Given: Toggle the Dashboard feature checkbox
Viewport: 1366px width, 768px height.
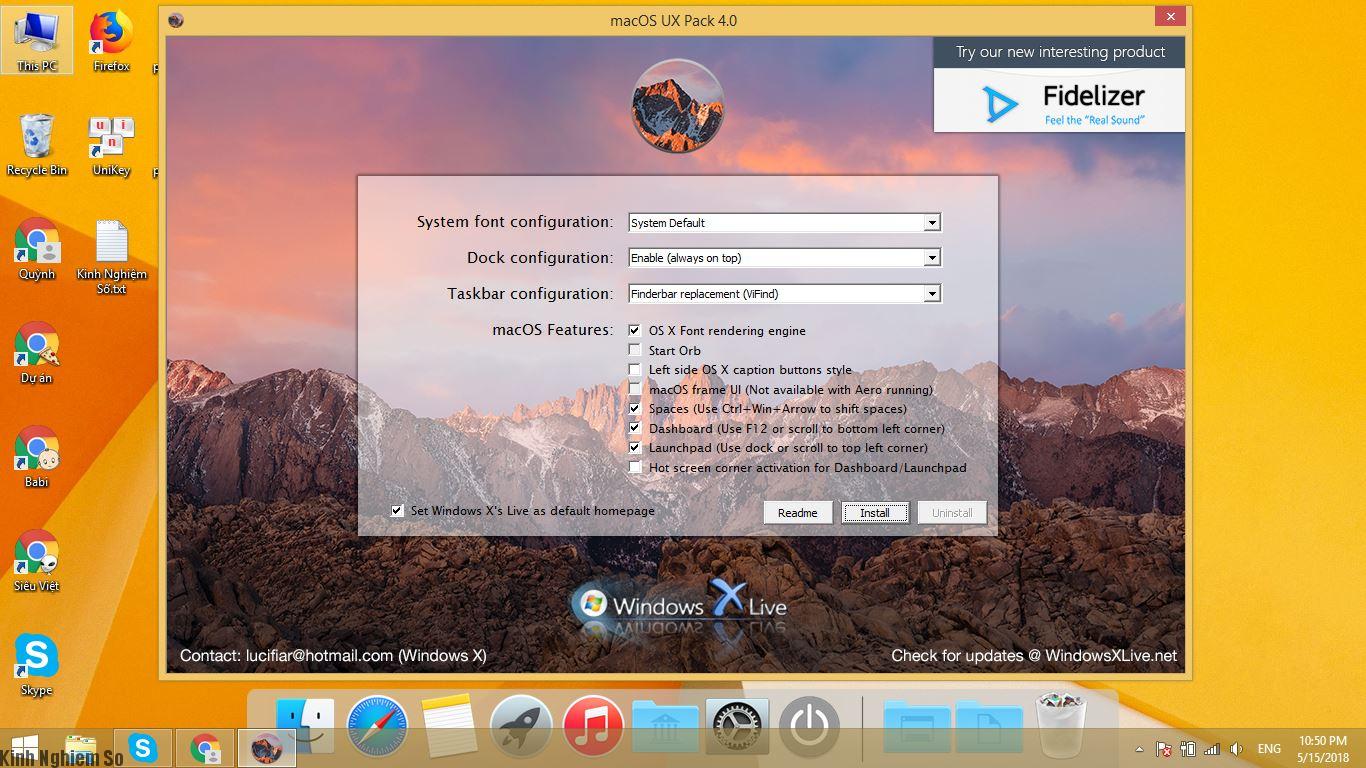Looking at the screenshot, I should (635, 428).
